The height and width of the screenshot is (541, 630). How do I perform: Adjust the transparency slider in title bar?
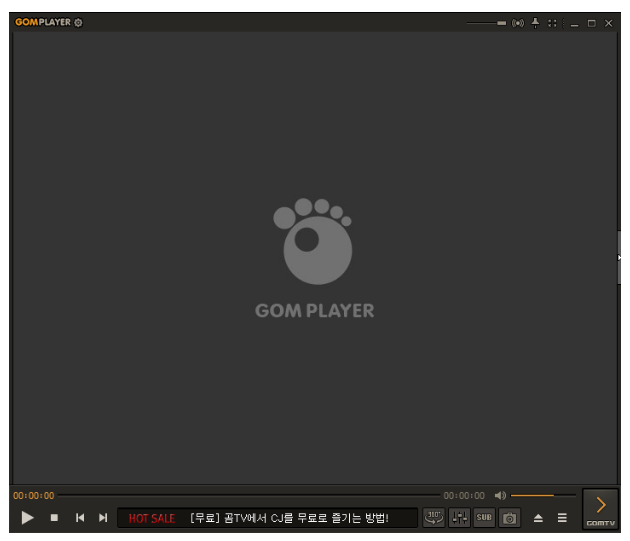click(486, 23)
